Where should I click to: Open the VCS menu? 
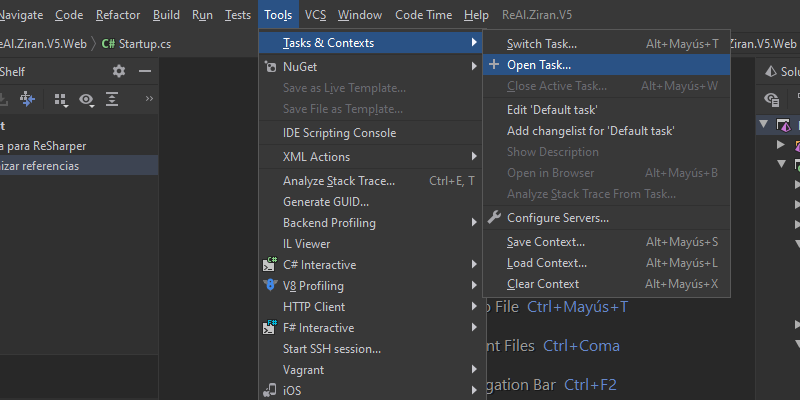pos(315,15)
